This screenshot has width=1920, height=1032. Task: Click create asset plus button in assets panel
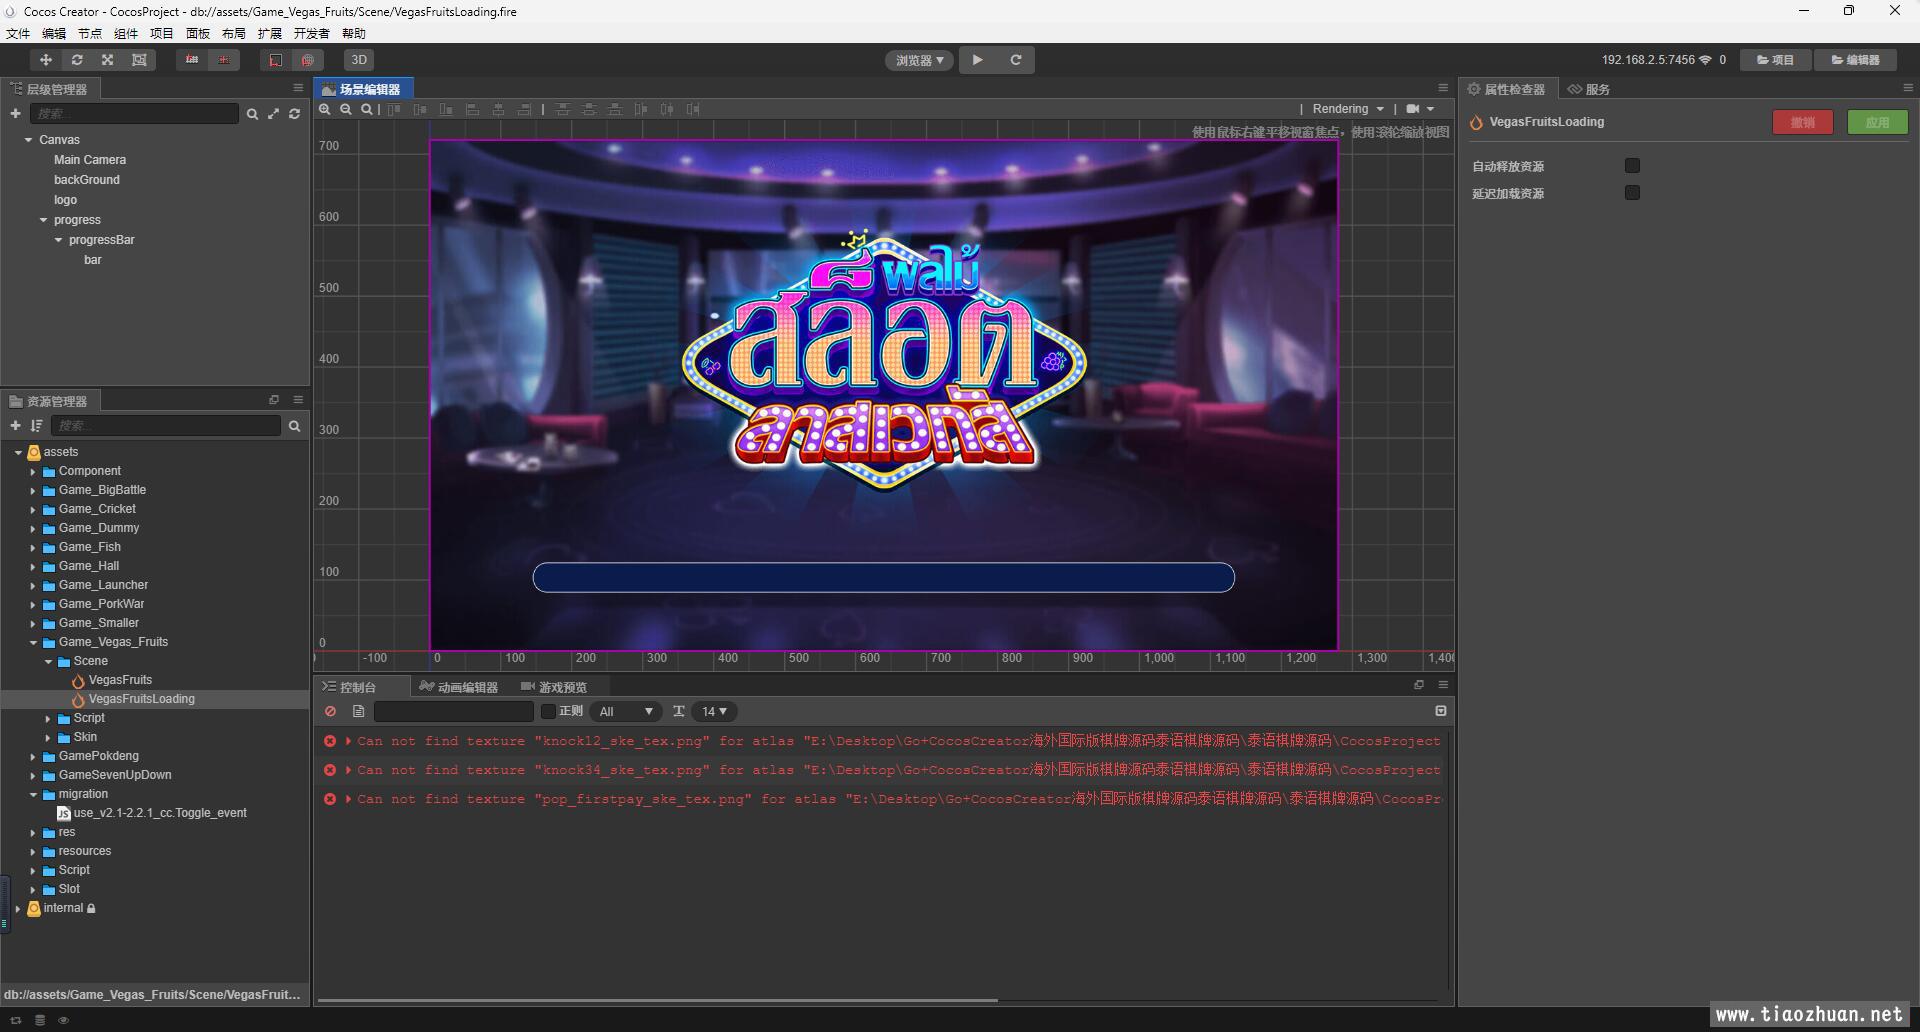tap(15, 426)
